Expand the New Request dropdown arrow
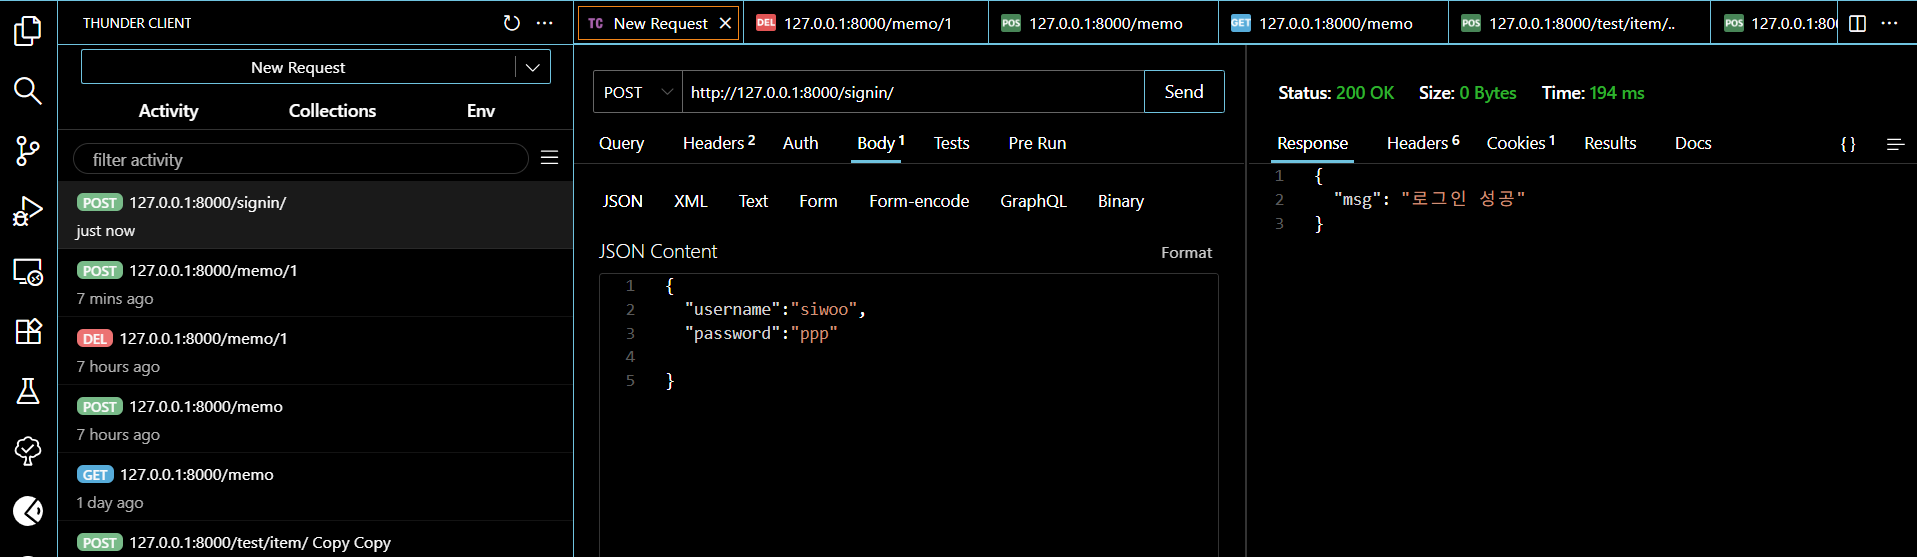This screenshot has height=557, width=1917. pos(533,67)
